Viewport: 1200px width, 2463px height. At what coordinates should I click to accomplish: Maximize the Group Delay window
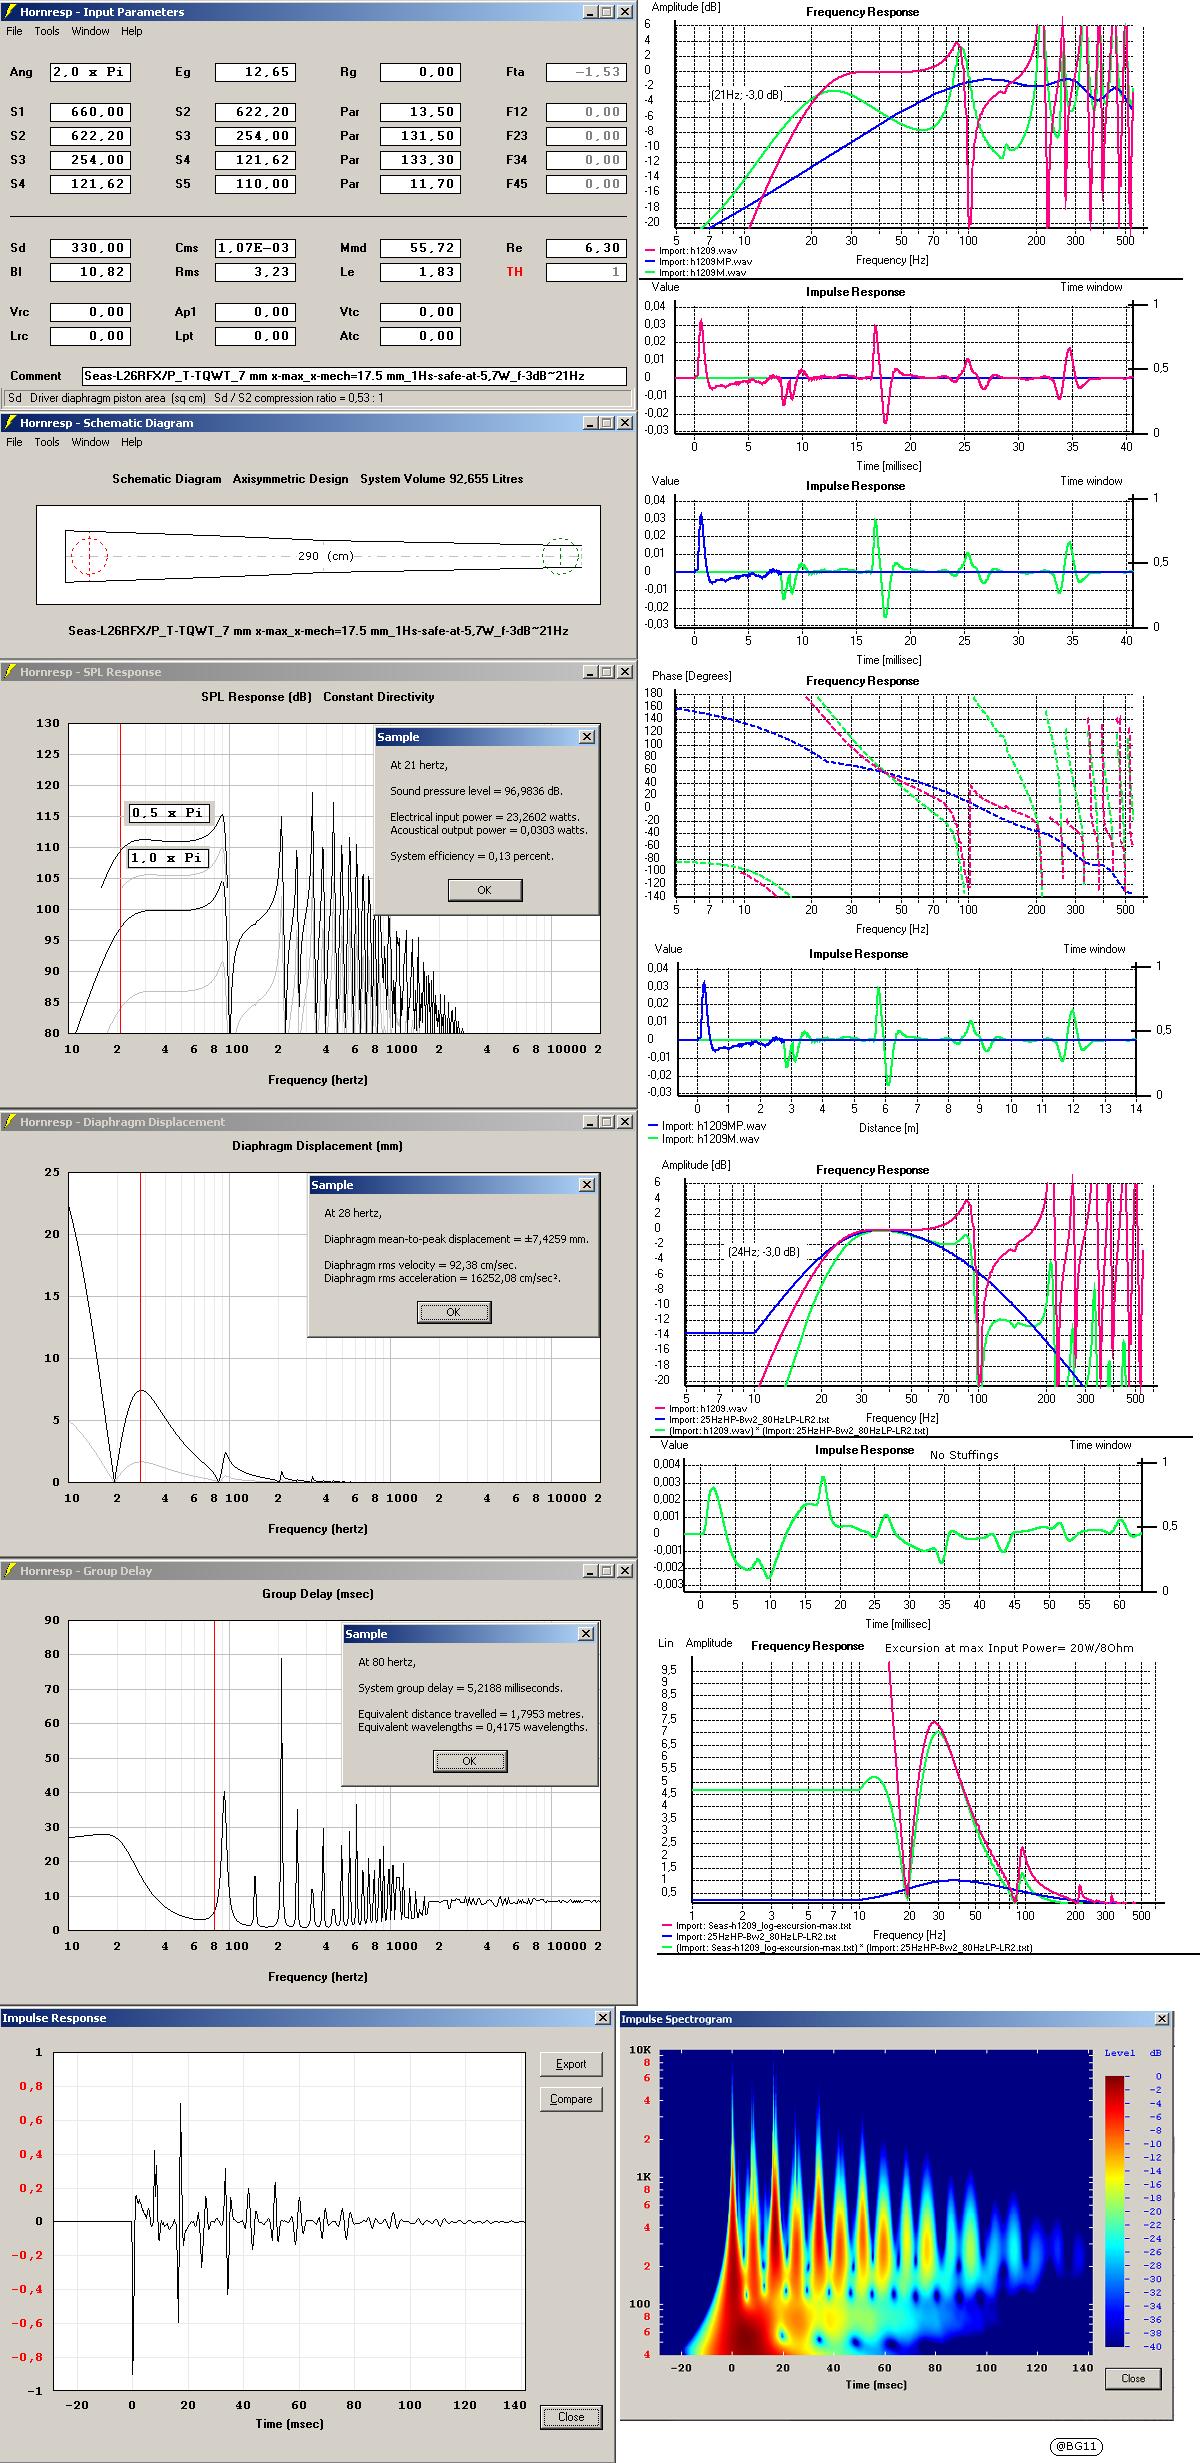point(606,1571)
